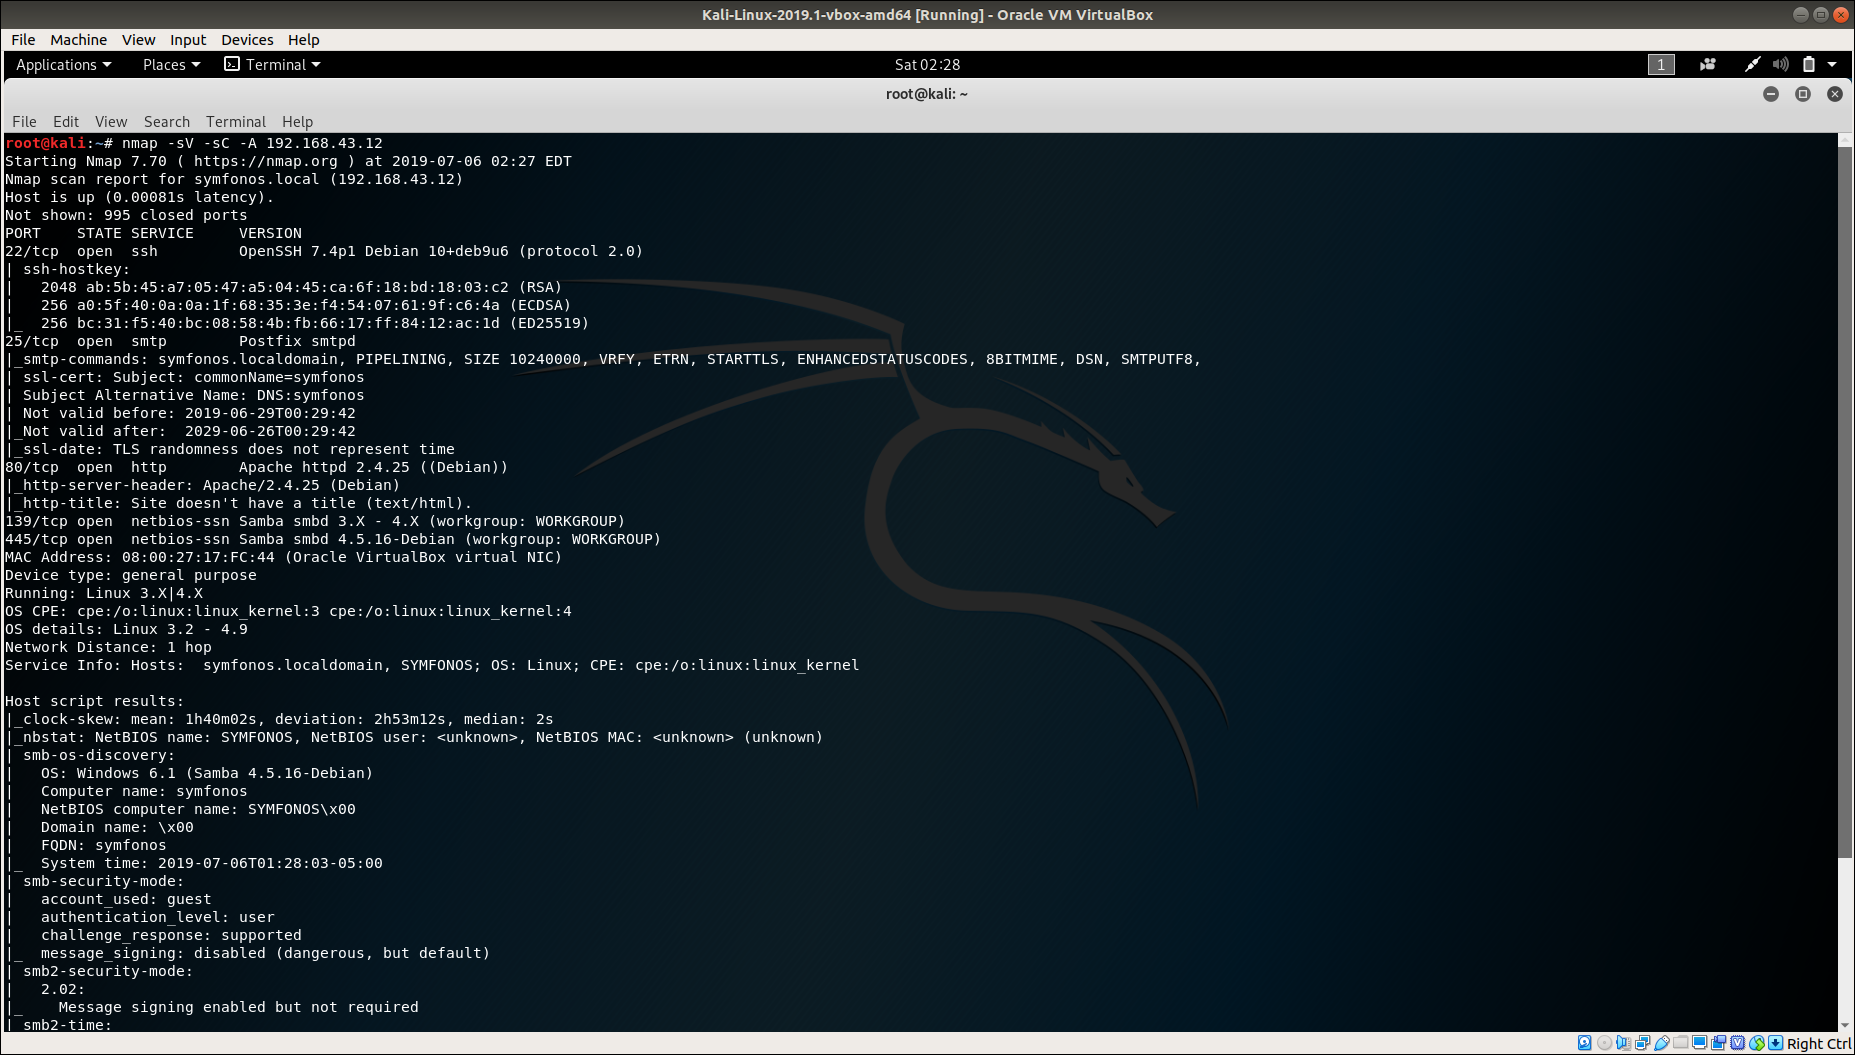The image size is (1855, 1055).
Task: Click the https://nmap.org URL in output
Action: tap(266, 161)
